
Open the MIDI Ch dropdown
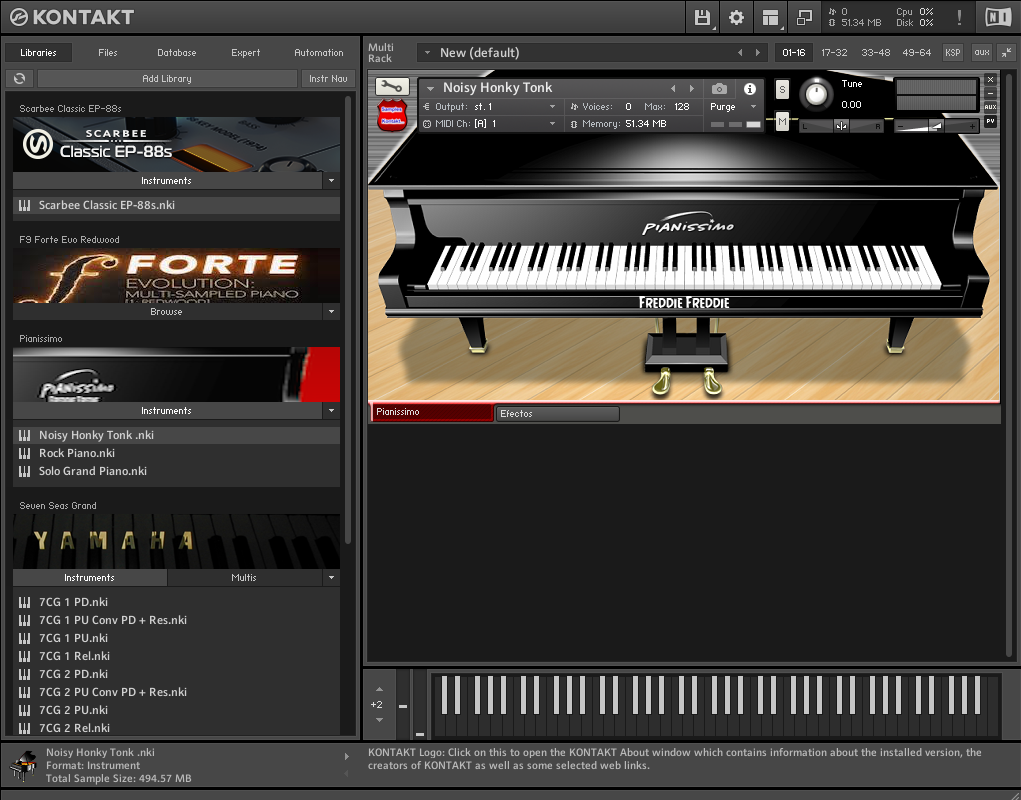552,124
